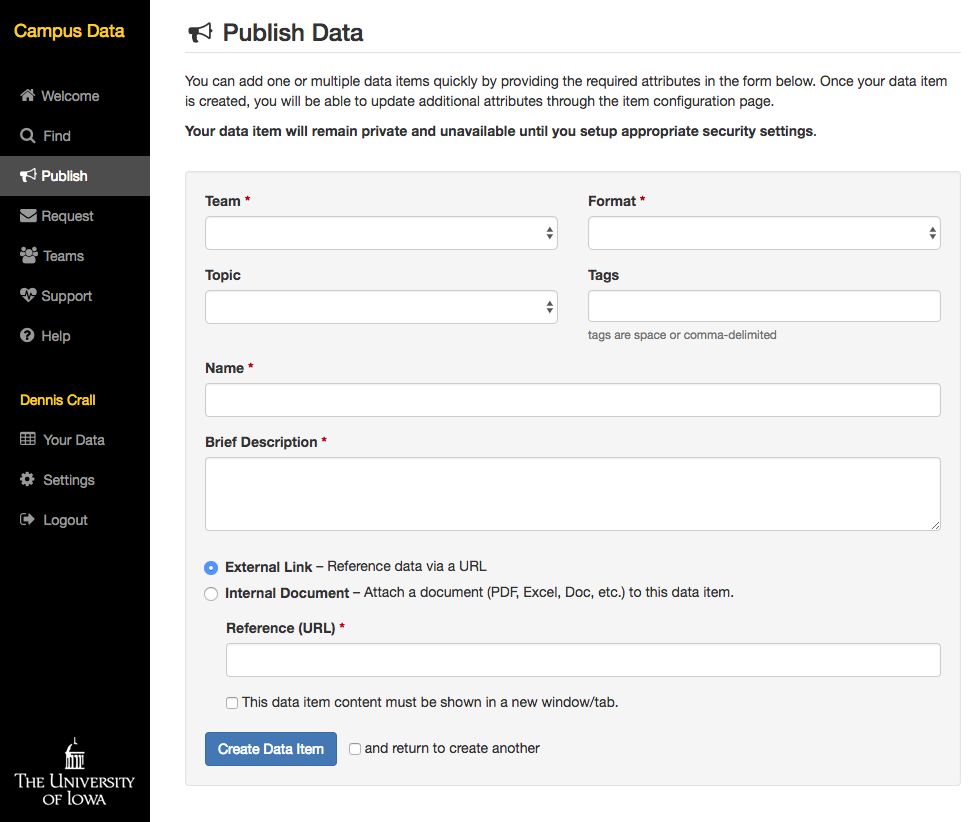
Task: Open the Topic dropdown
Action: (381, 307)
